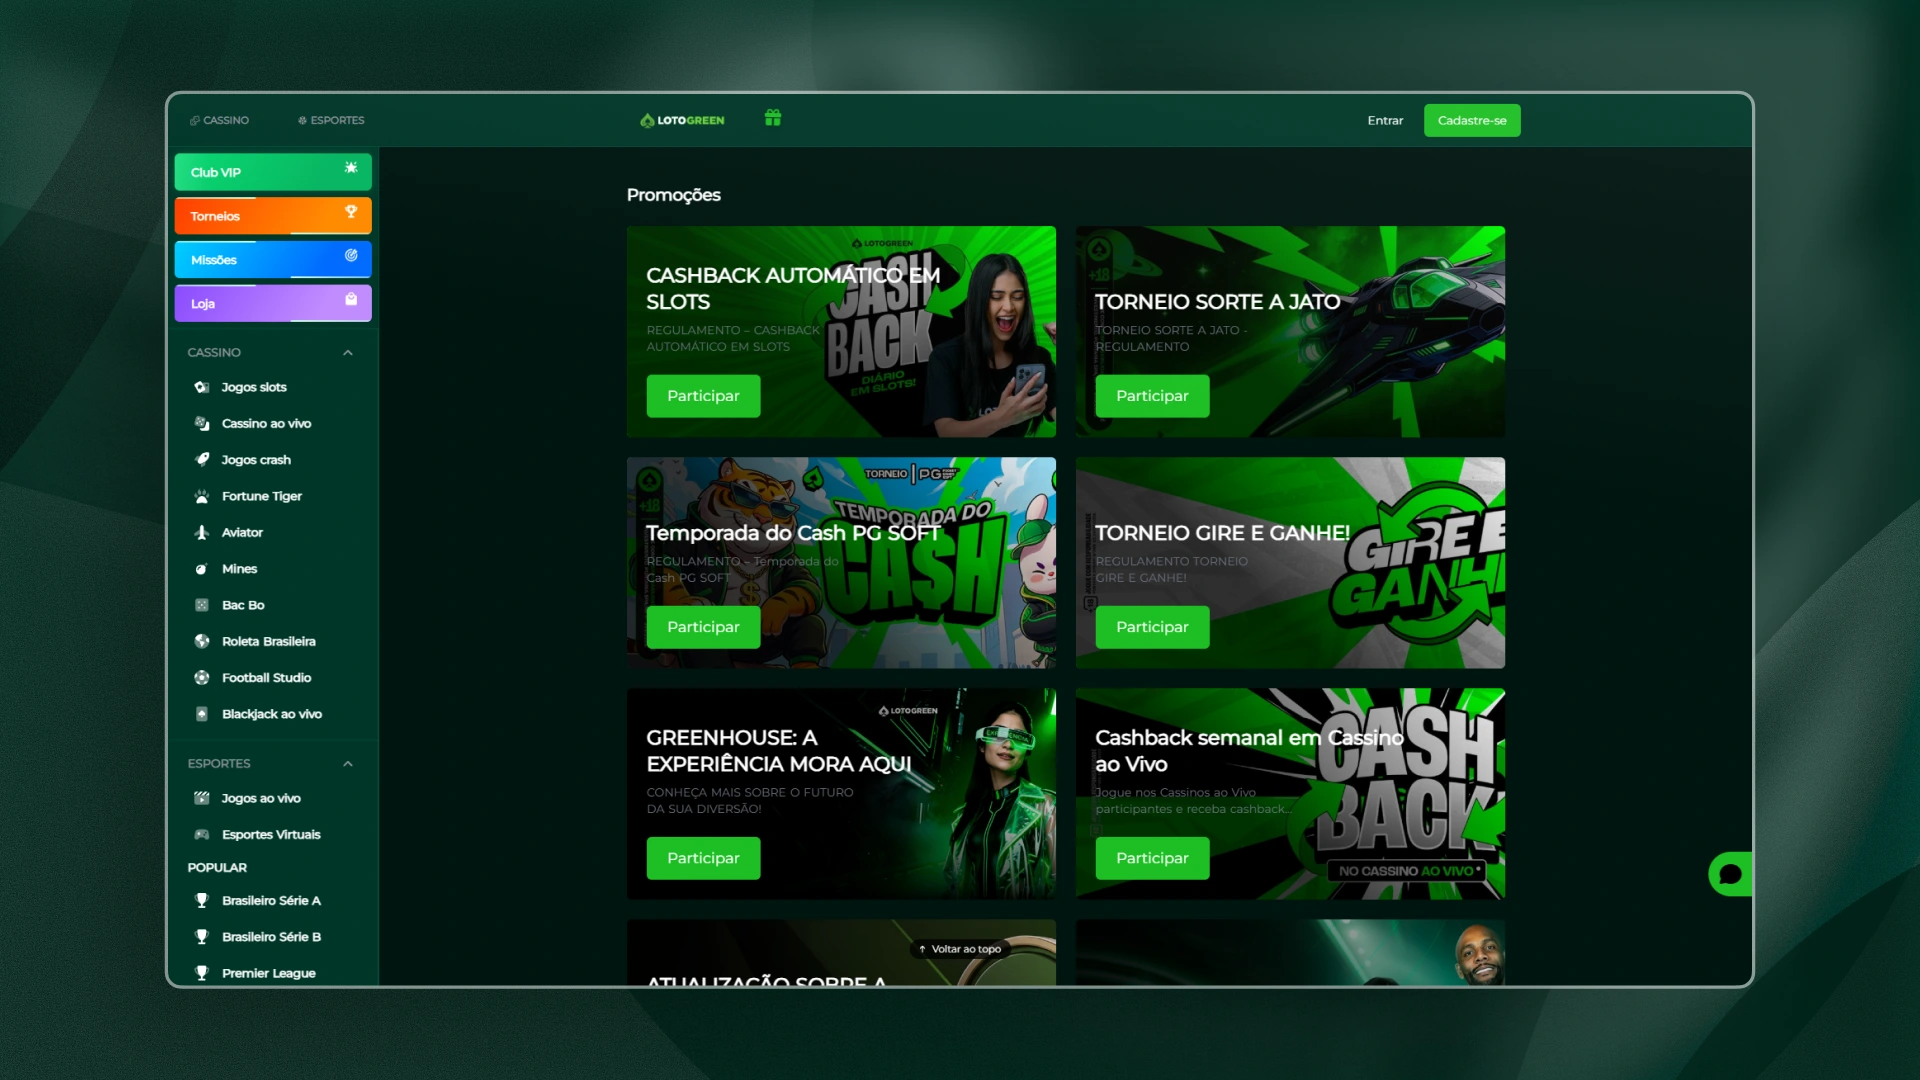Click the Jogos slots icon
This screenshot has width=1920, height=1080.
pyautogui.click(x=202, y=387)
